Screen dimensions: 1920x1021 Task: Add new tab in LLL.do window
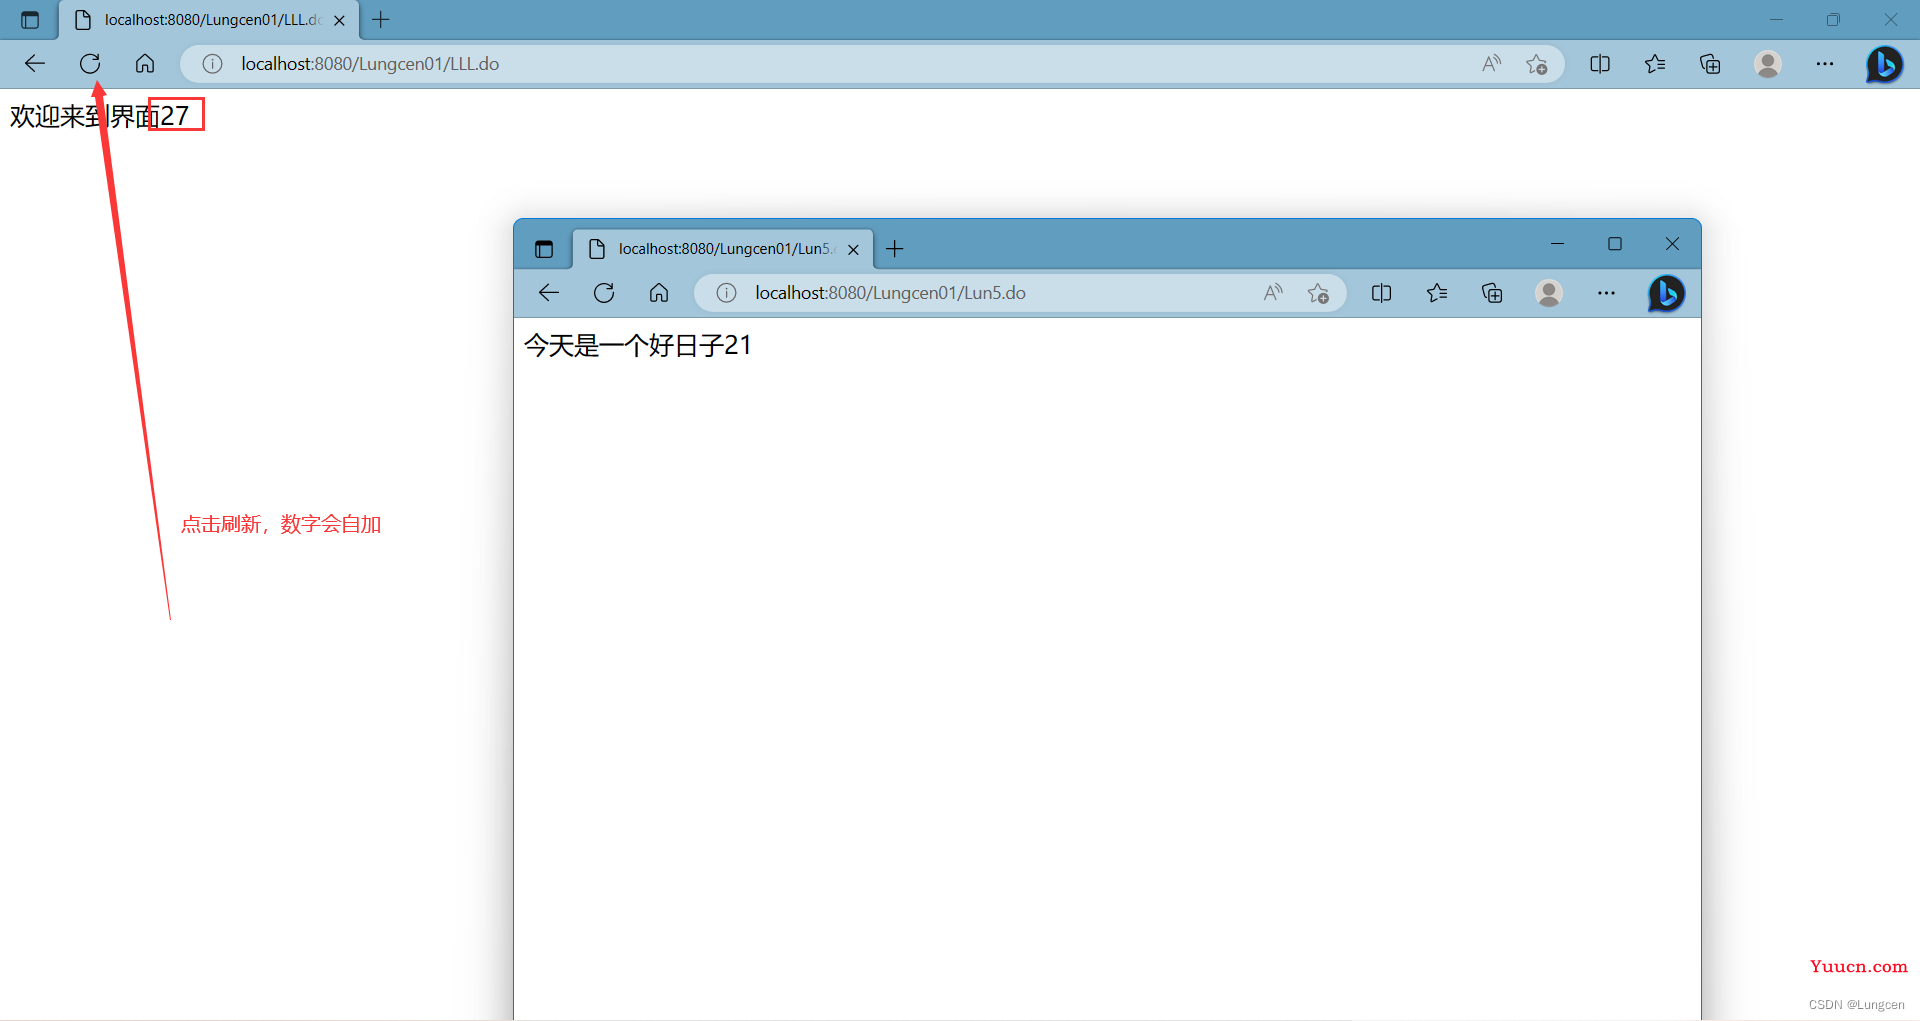click(x=381, y=20)
